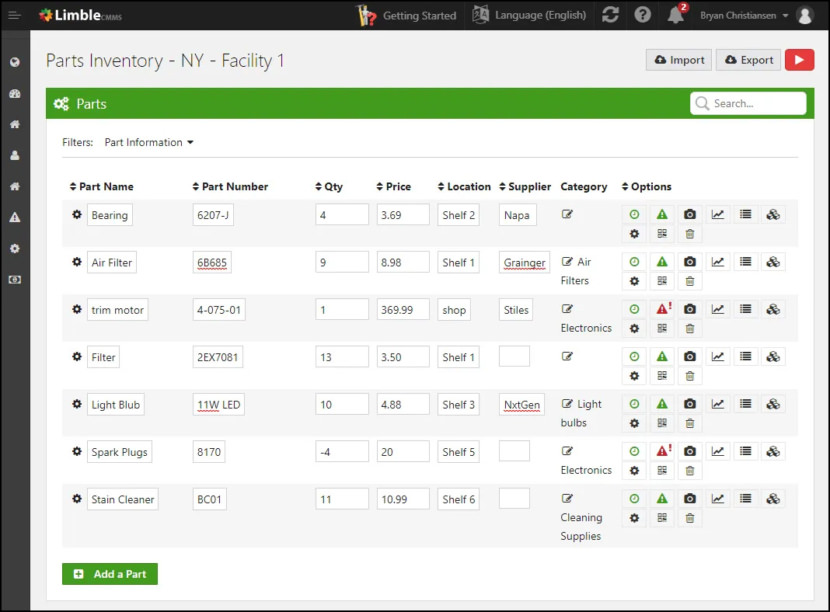
Task: Click the Export button
Action: (748, 60)
